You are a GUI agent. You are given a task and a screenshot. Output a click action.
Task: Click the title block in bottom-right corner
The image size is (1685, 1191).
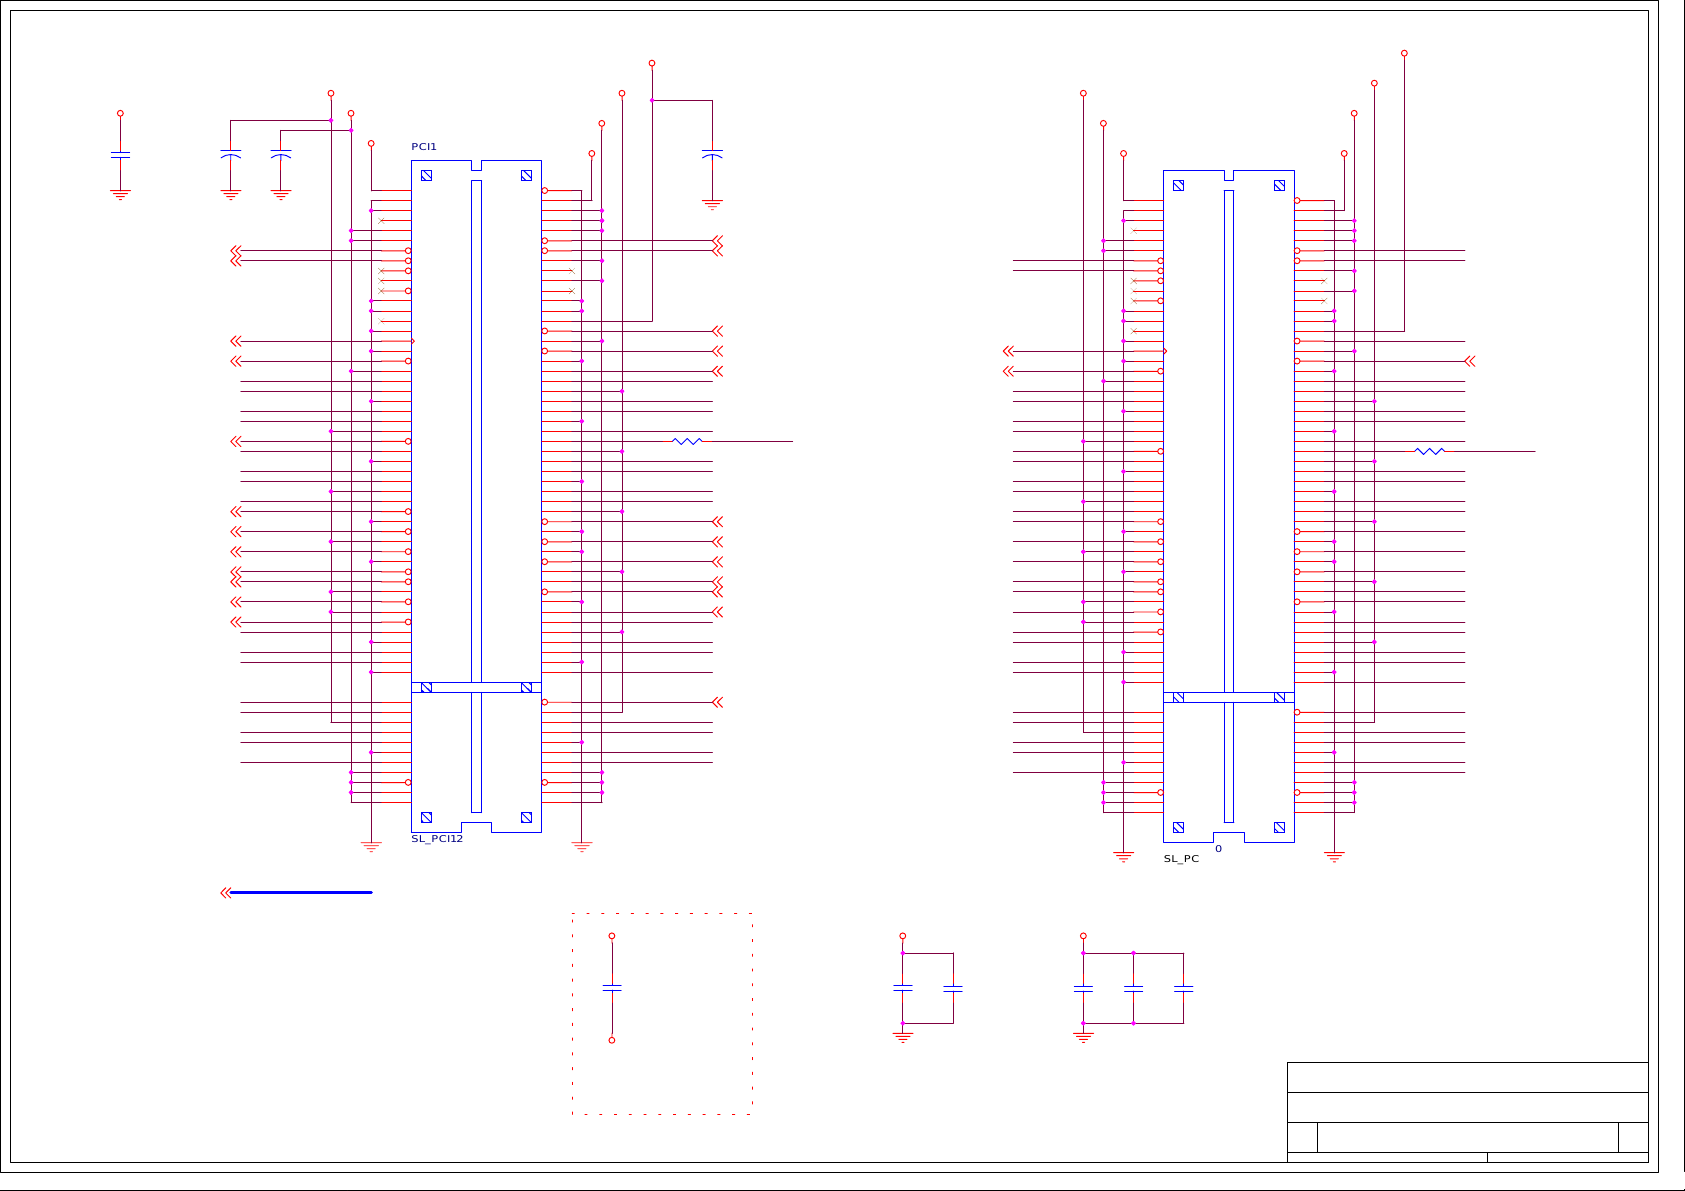(1467, 1112)
